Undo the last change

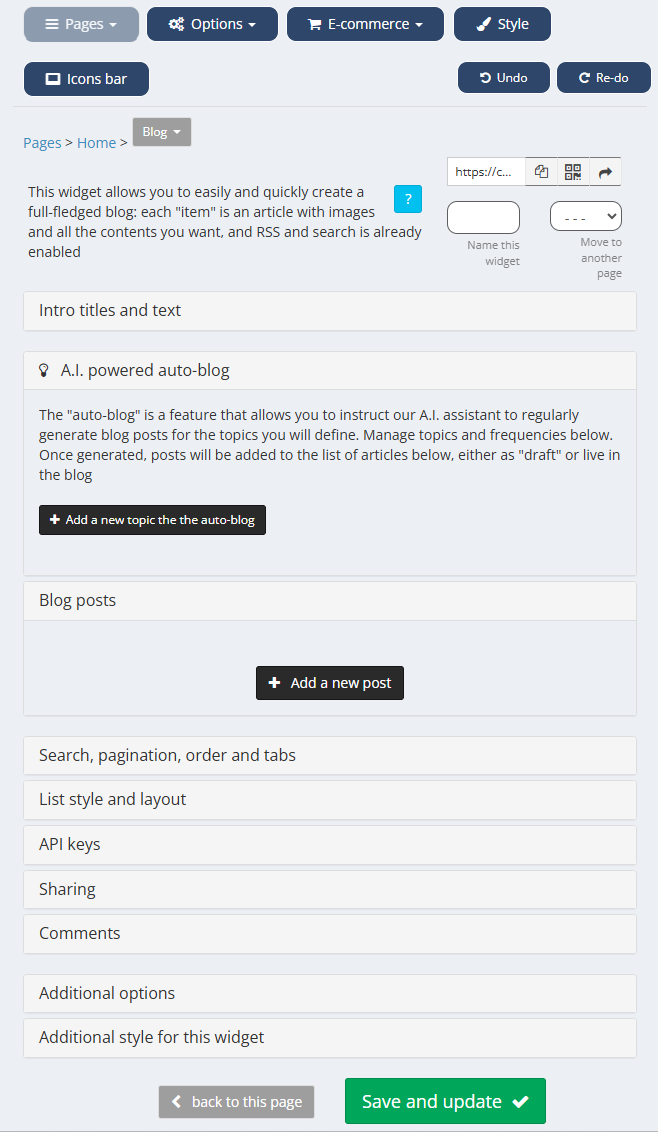click(504, 78)
